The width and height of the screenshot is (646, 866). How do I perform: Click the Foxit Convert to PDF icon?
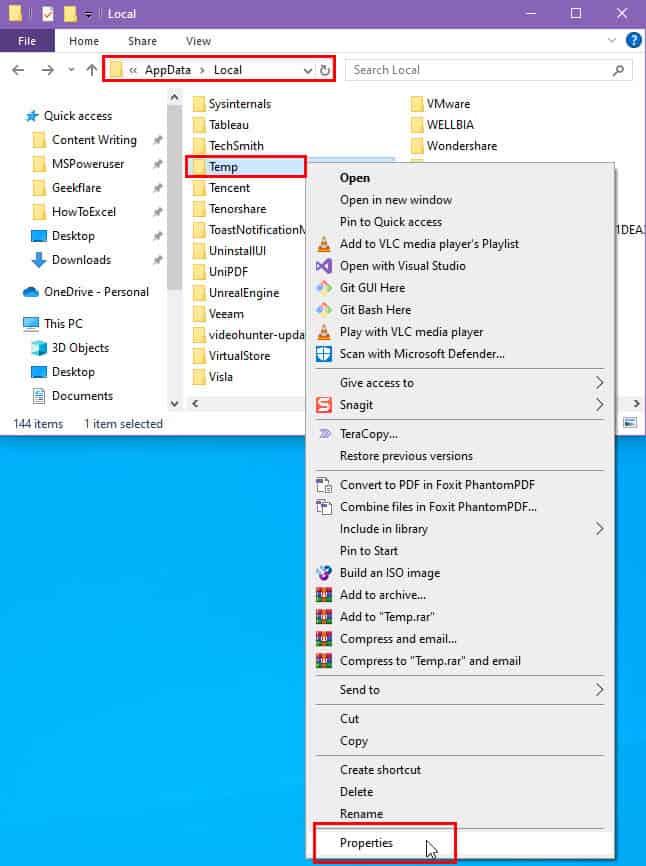[324, 485]
